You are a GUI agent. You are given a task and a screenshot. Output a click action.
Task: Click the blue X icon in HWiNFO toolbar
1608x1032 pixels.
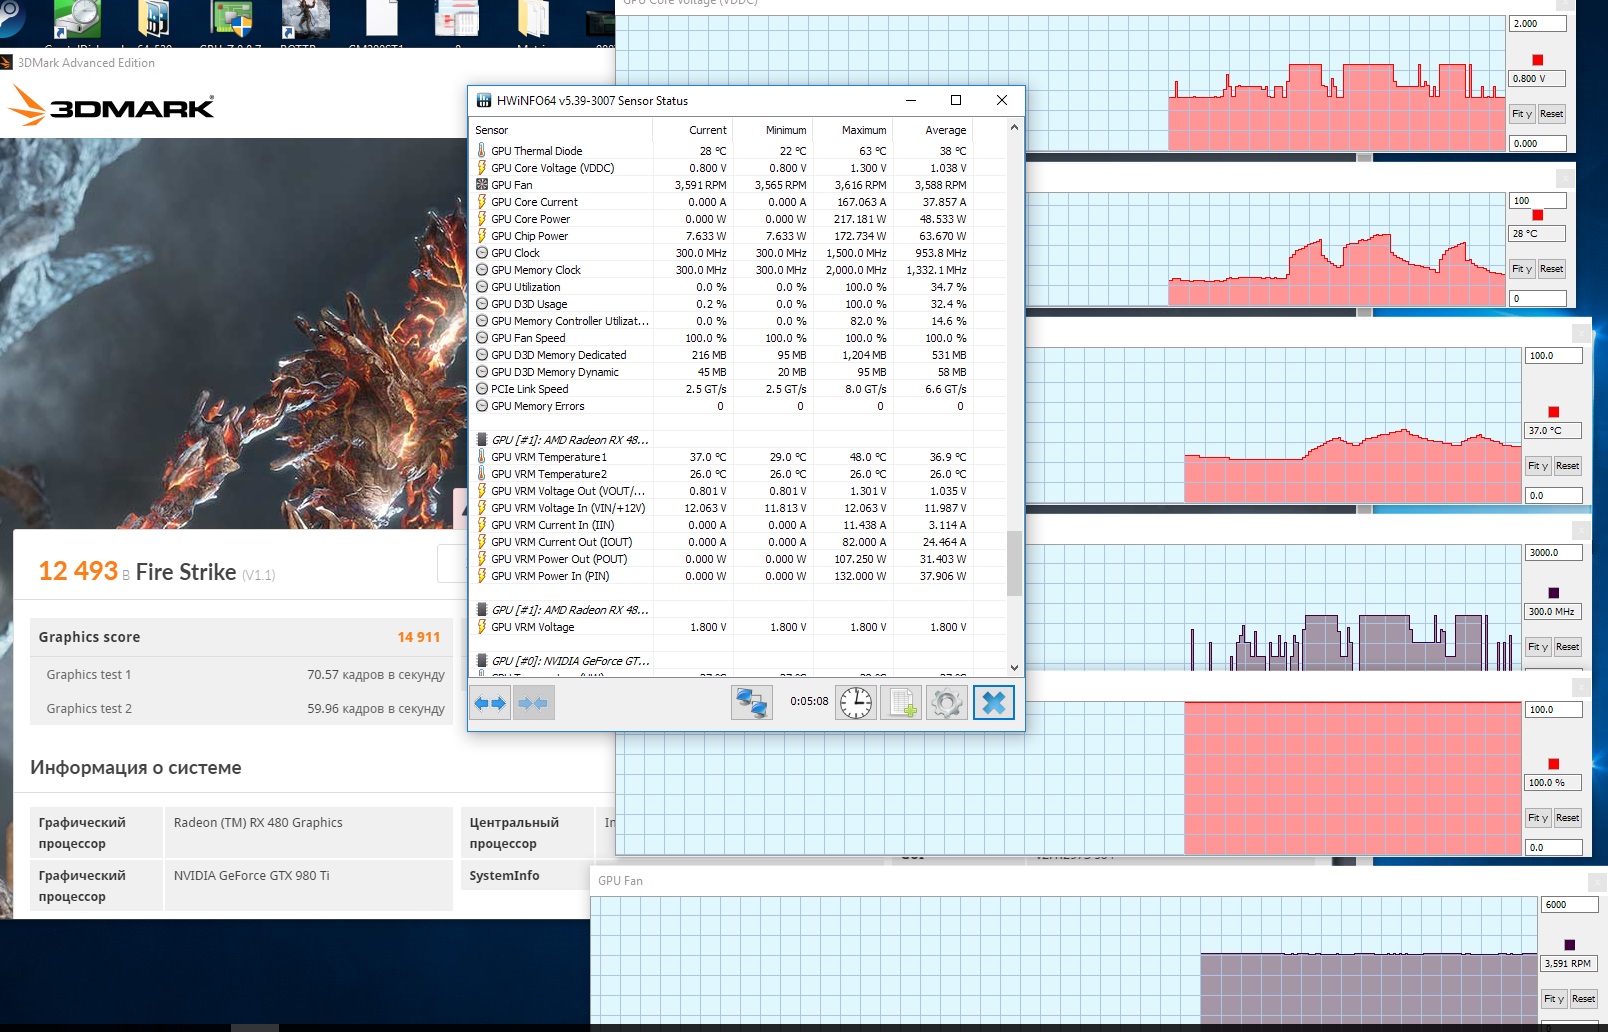994,703
